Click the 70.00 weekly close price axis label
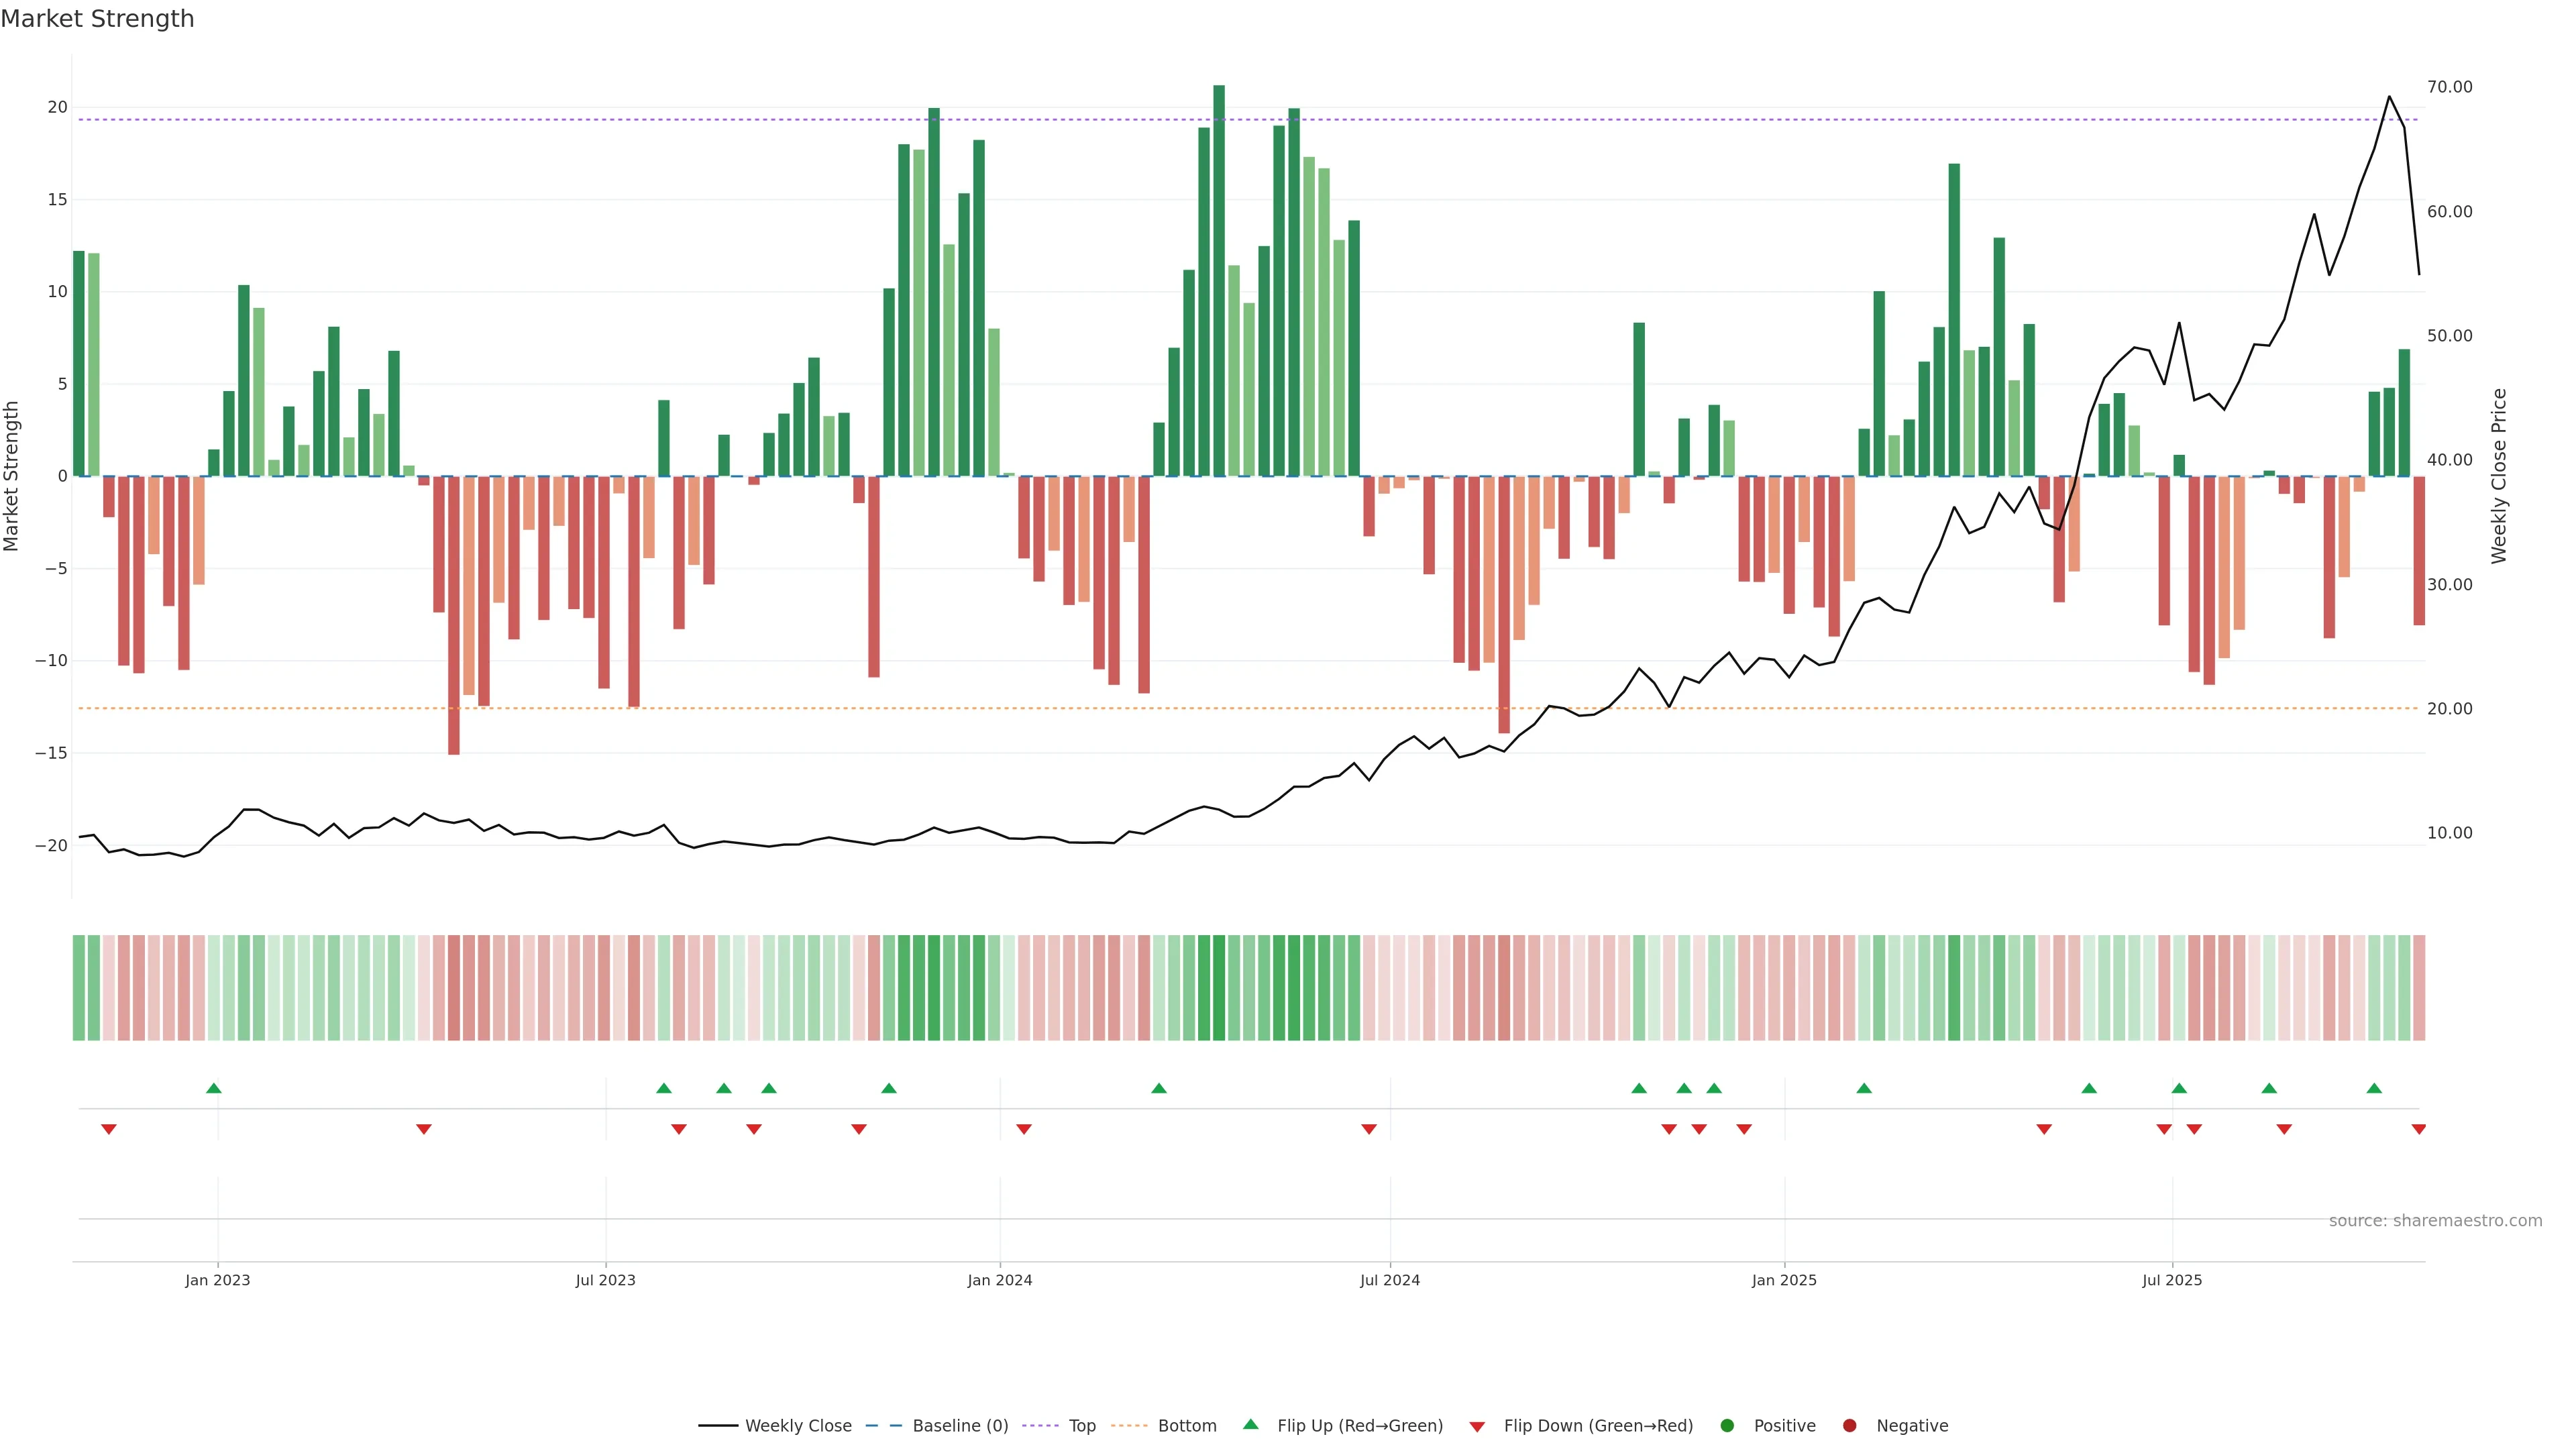 [x=2449, y=87]
